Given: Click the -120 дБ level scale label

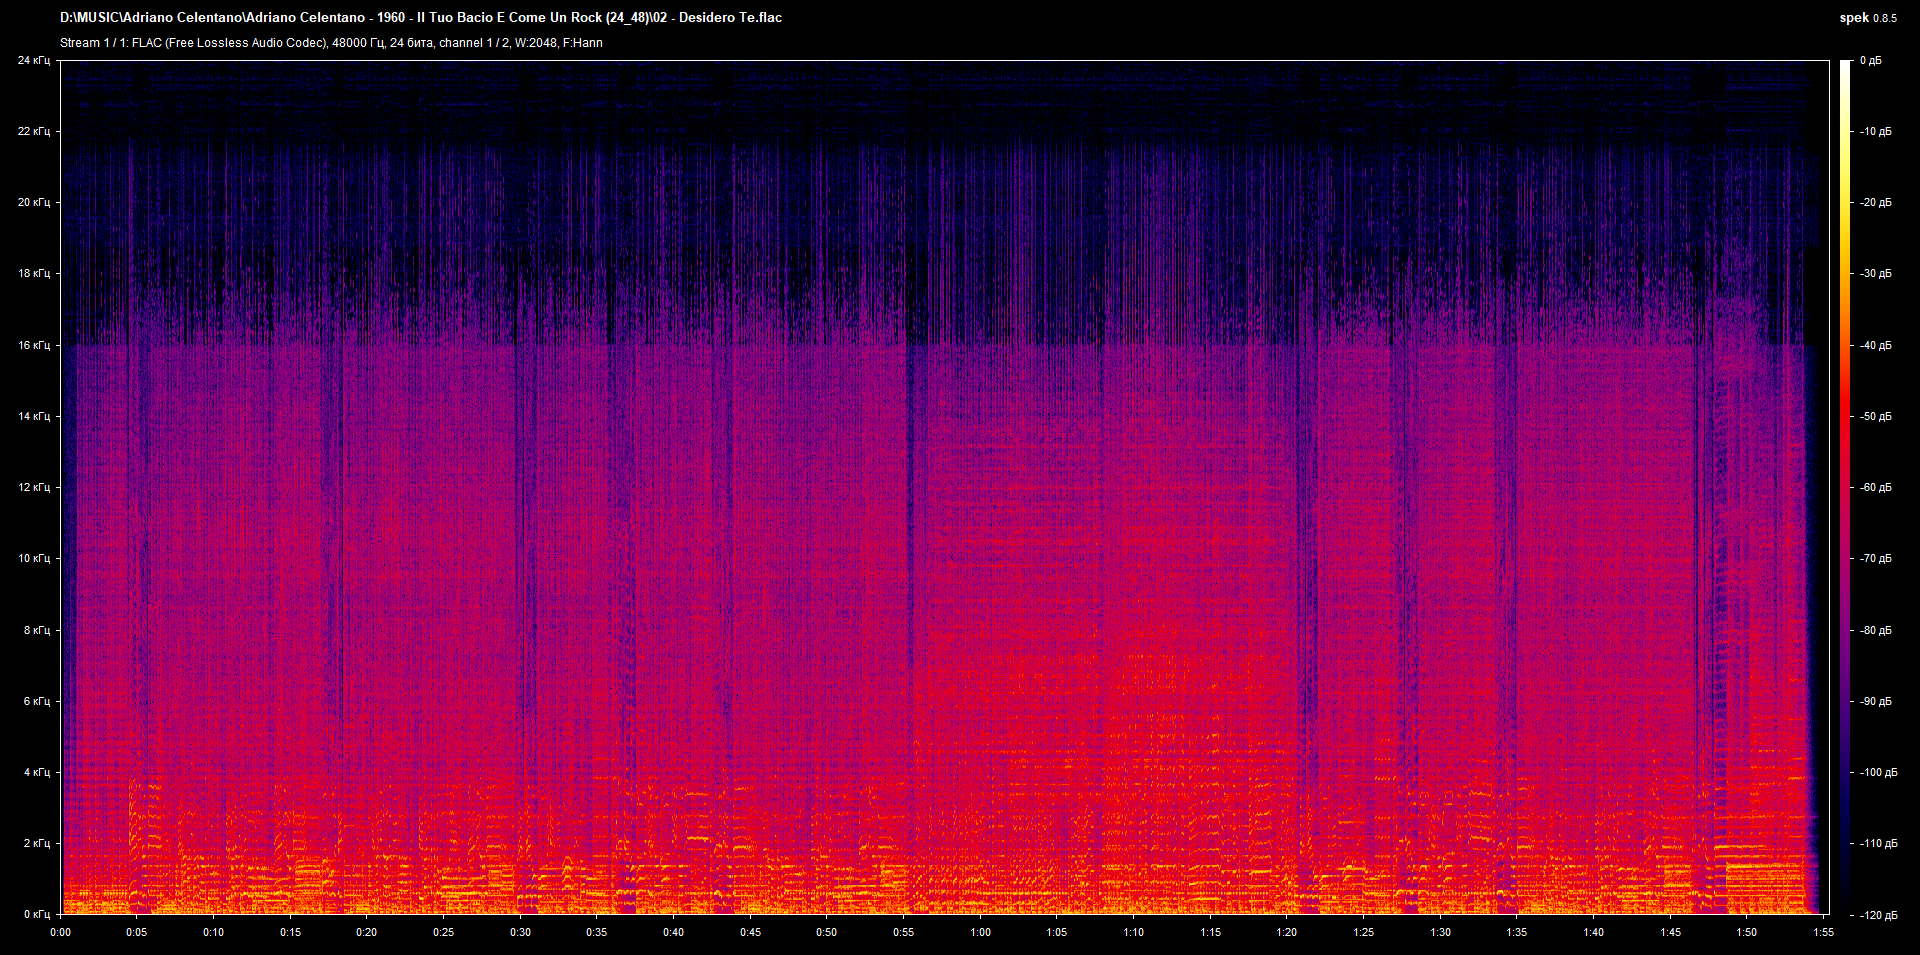Looking at the screenshot, I should 1878,915.
